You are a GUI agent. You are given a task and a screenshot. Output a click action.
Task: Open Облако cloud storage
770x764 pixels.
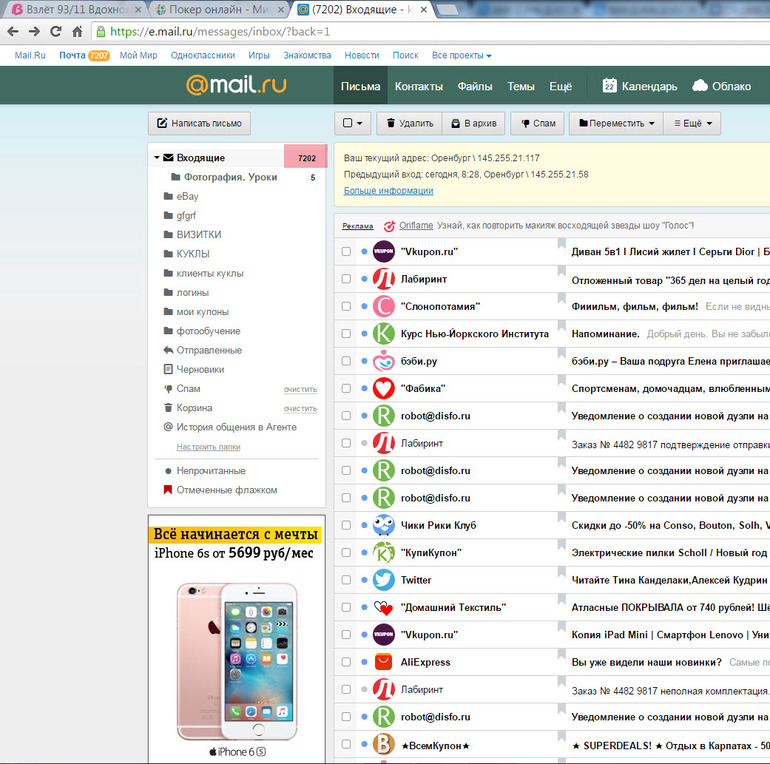coord(721,86)
